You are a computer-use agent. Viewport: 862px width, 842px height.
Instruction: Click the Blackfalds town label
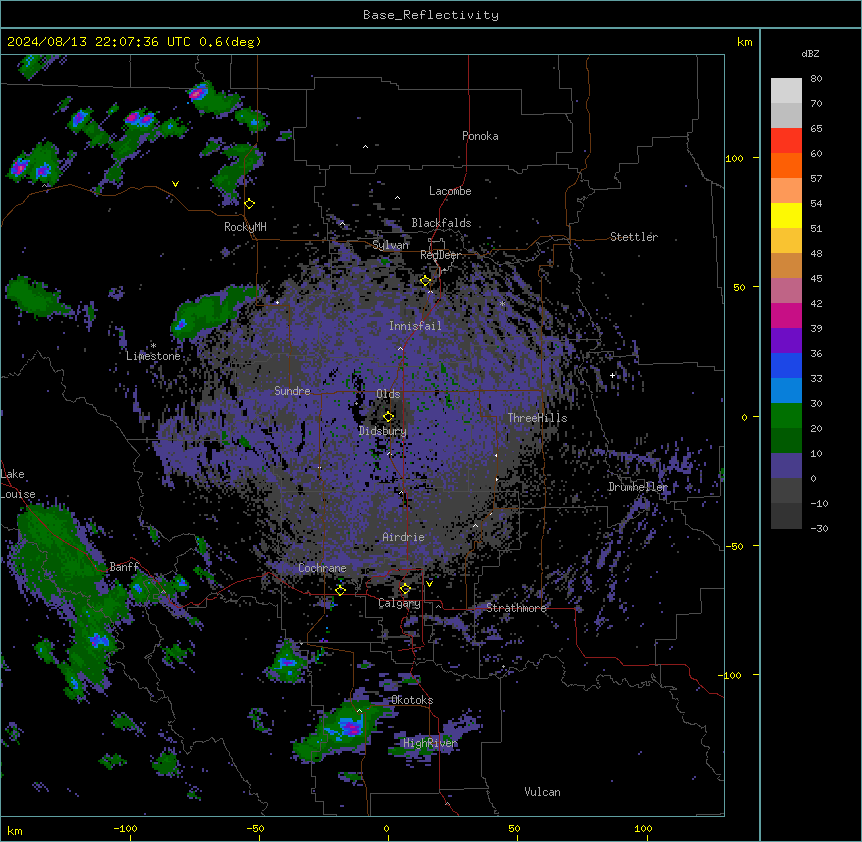click(441, 223)
